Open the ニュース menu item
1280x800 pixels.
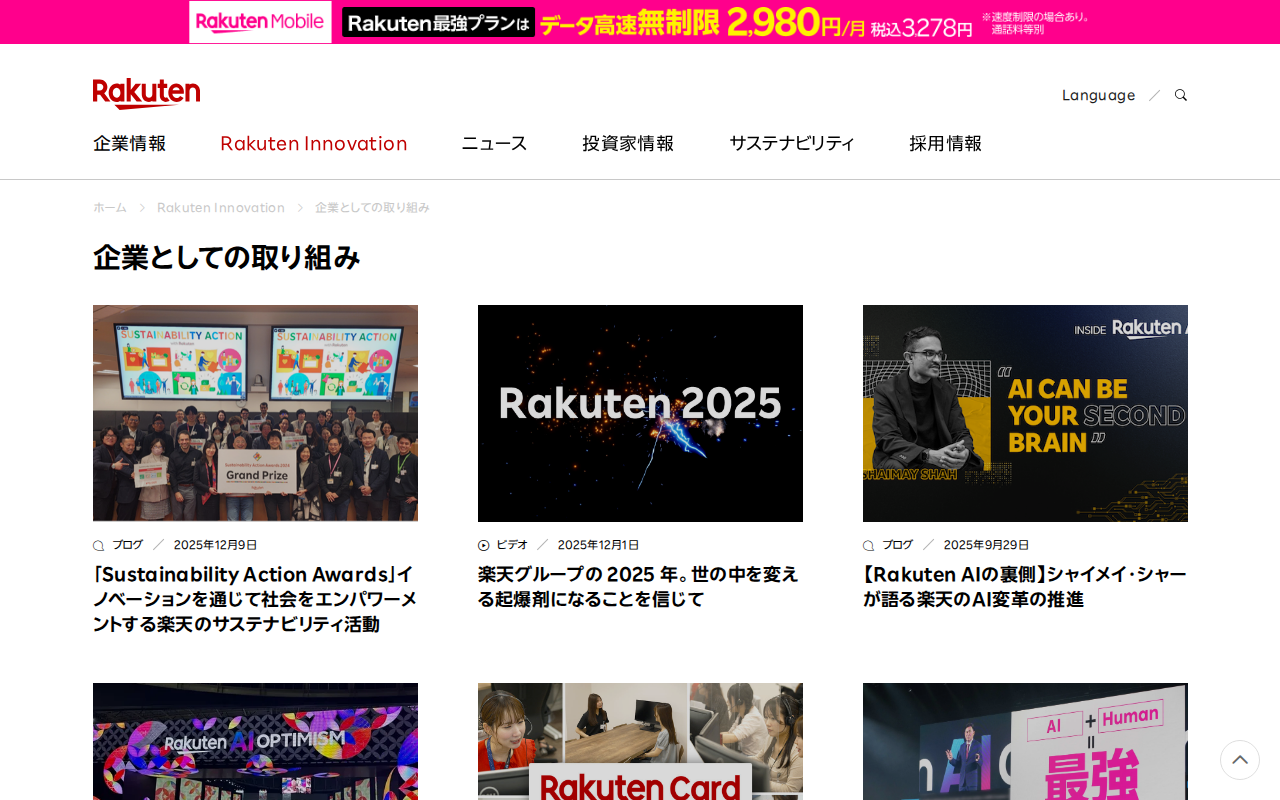494,143
